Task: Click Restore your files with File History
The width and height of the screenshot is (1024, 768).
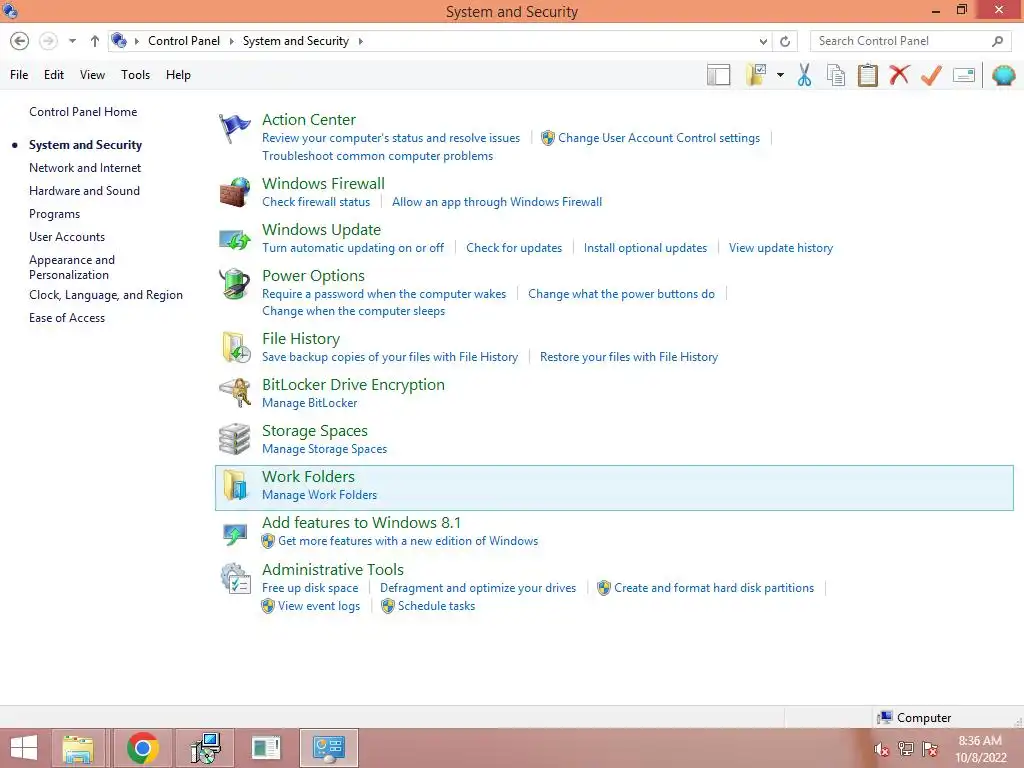Action: click(x=629, y=357)
